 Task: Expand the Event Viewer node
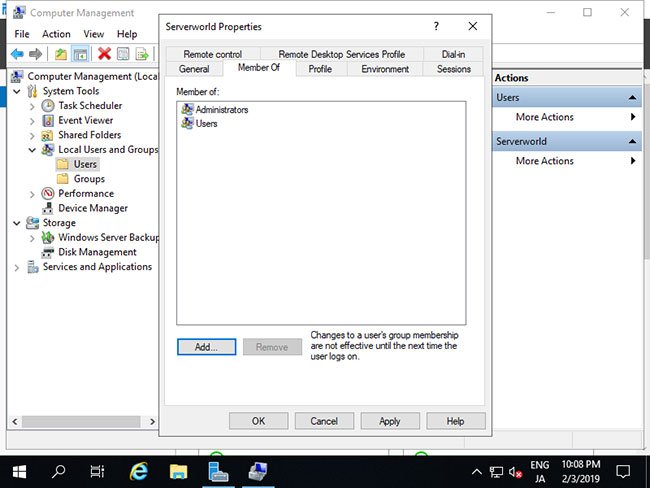point(32,121)
